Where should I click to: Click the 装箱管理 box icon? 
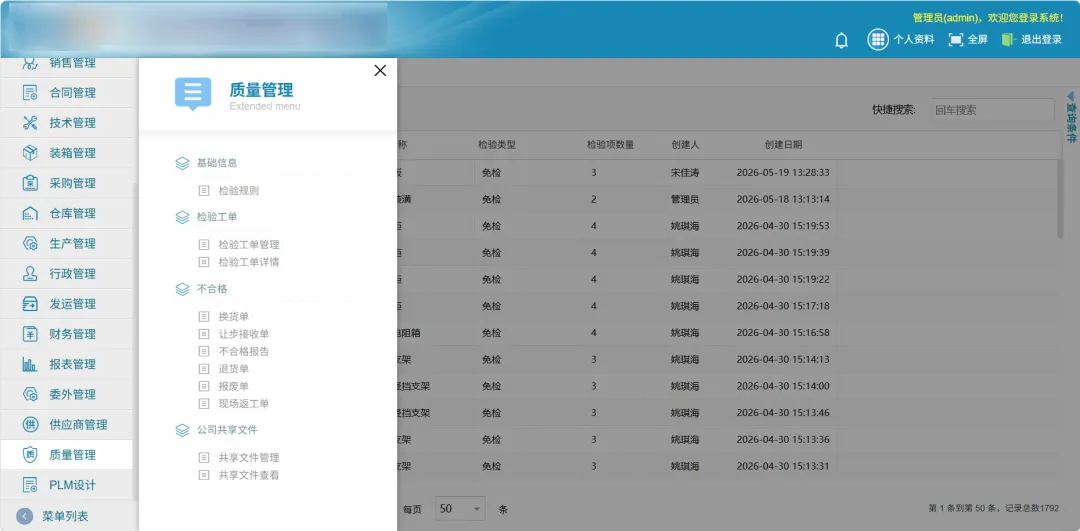[x=30, y=153]
